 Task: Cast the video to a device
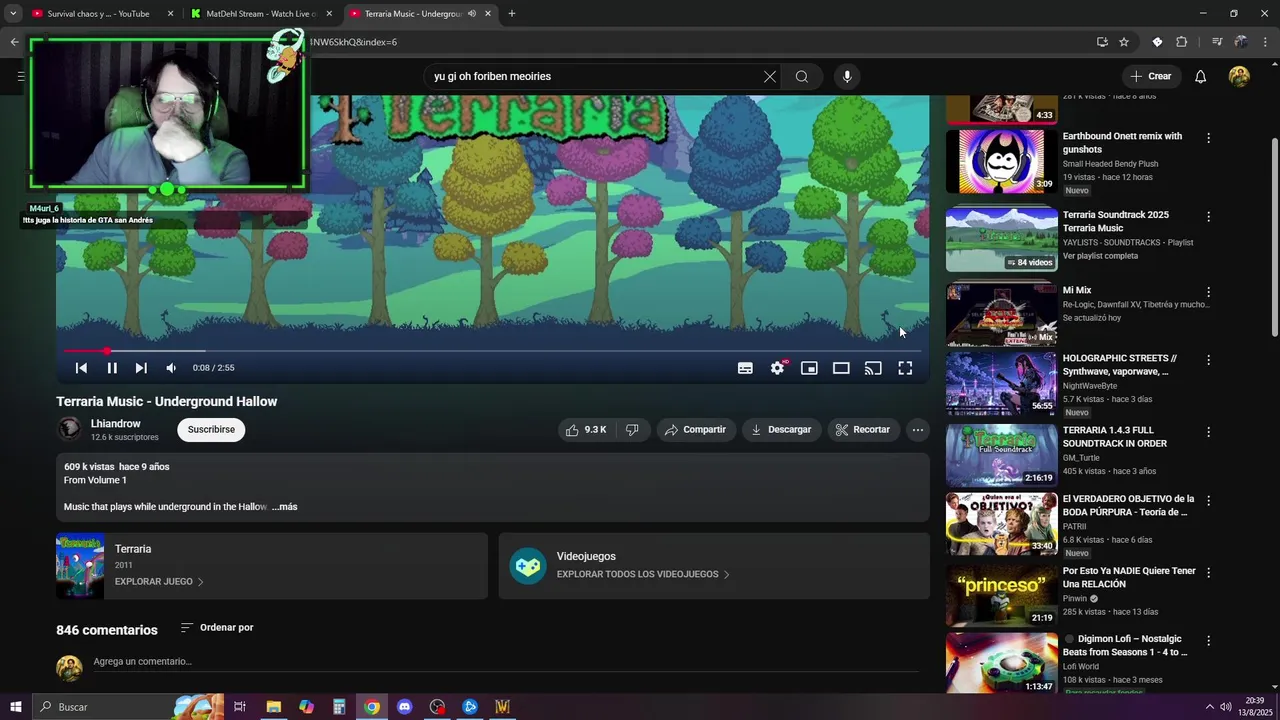(x=873, y=368)
